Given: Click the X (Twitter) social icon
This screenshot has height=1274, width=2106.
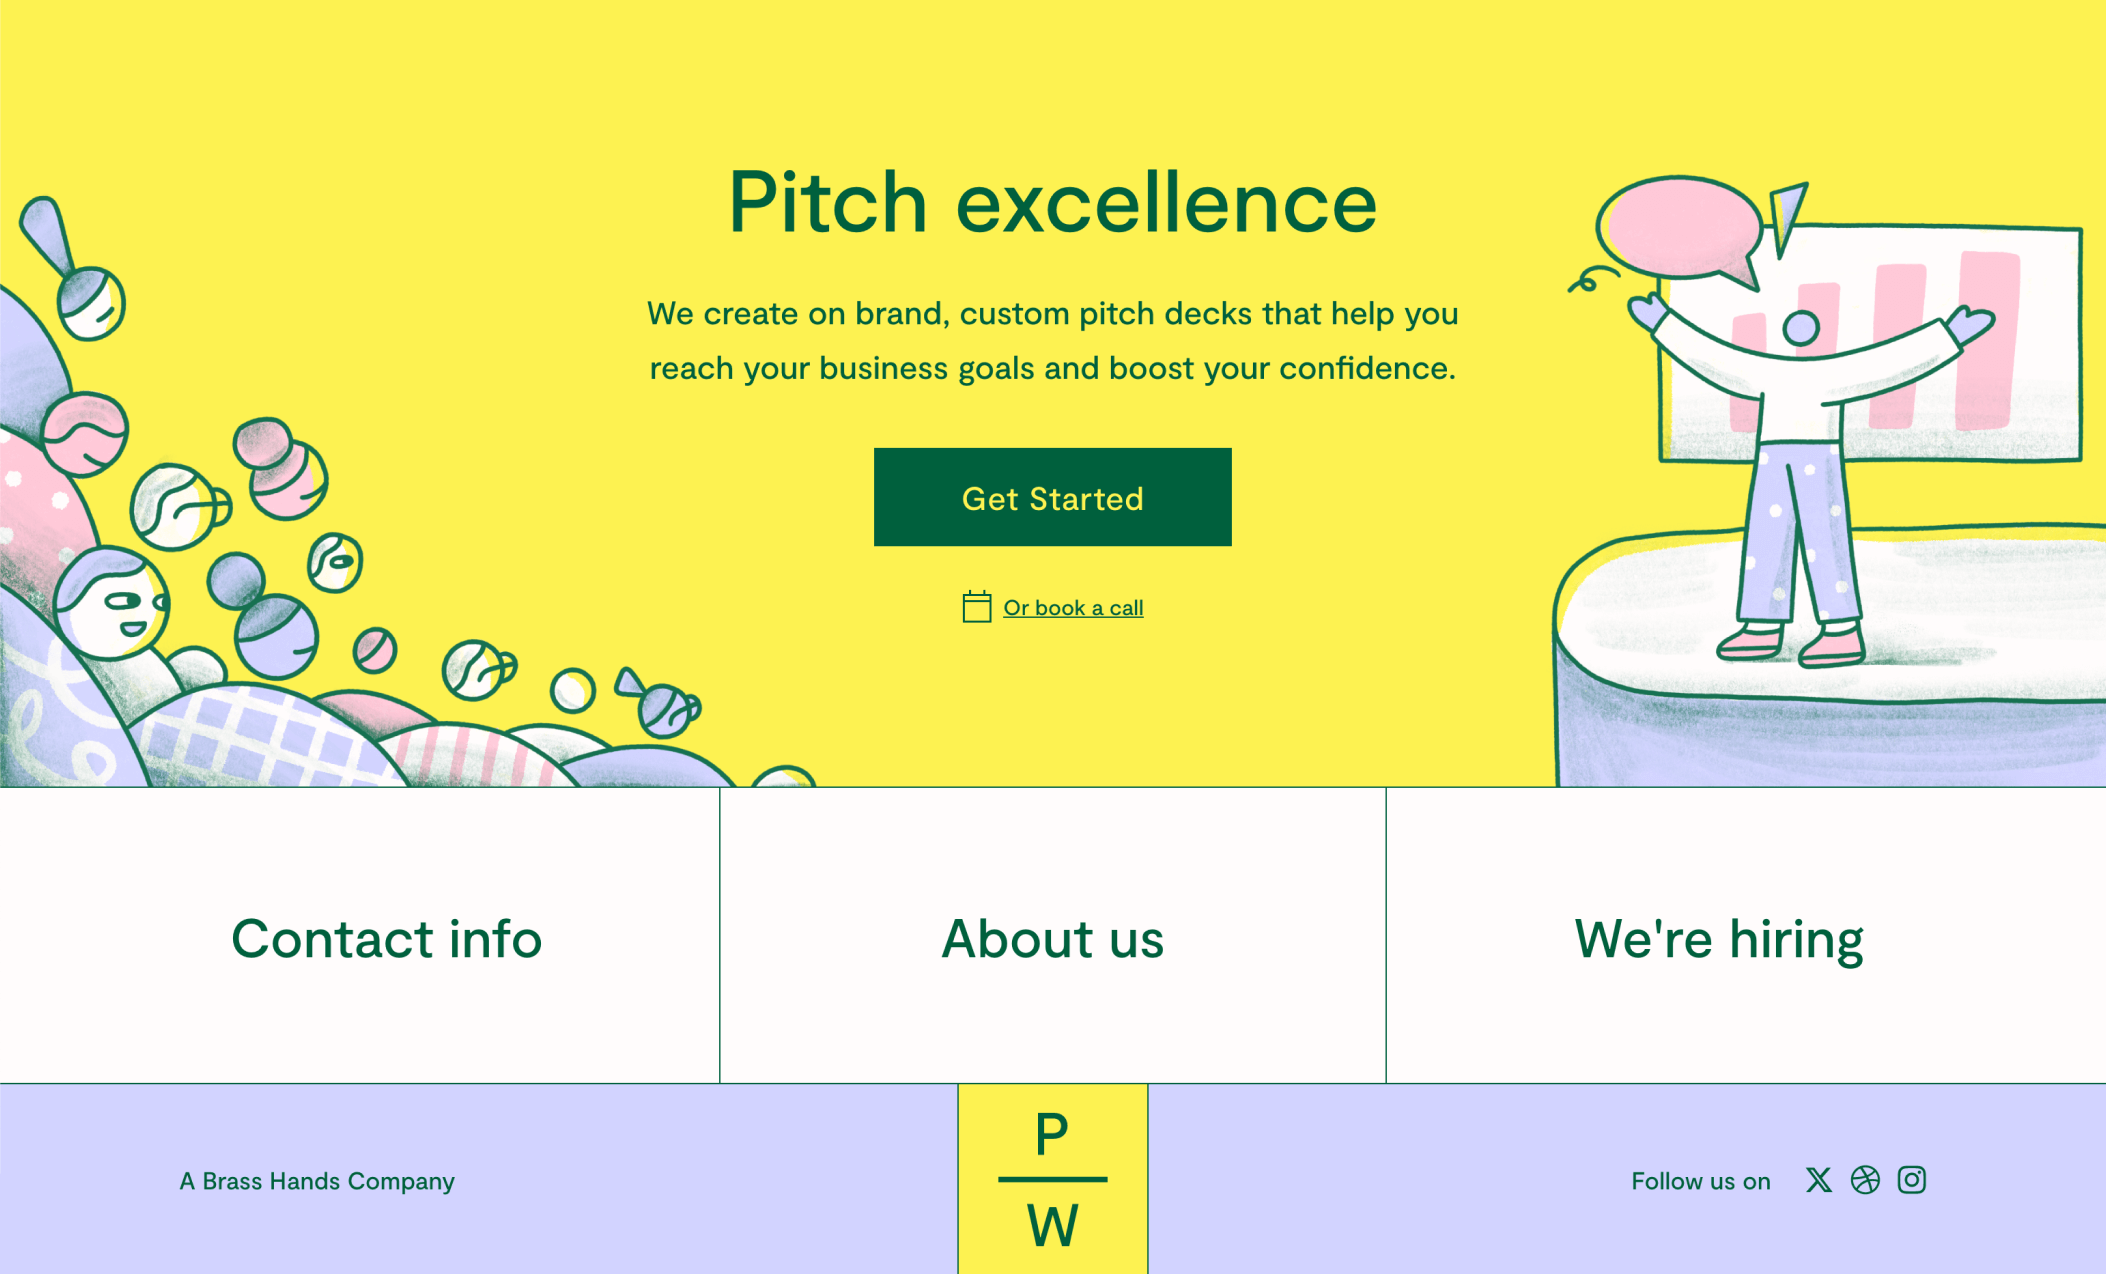Looking at the screenshot, I should pyautogui.click(x=1818, y=1180).
